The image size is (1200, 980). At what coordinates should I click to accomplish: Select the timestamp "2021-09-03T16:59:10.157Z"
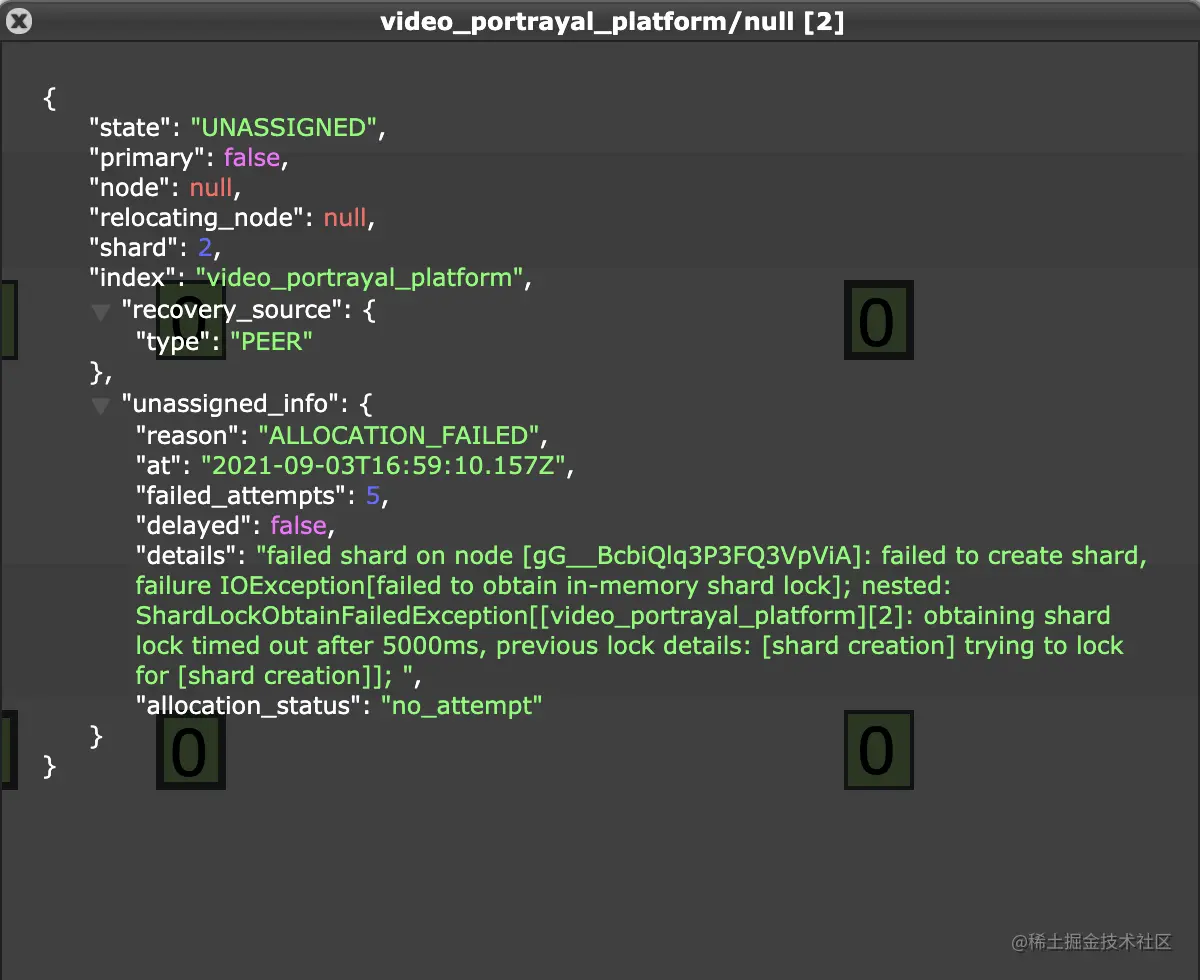coord(386,465)
